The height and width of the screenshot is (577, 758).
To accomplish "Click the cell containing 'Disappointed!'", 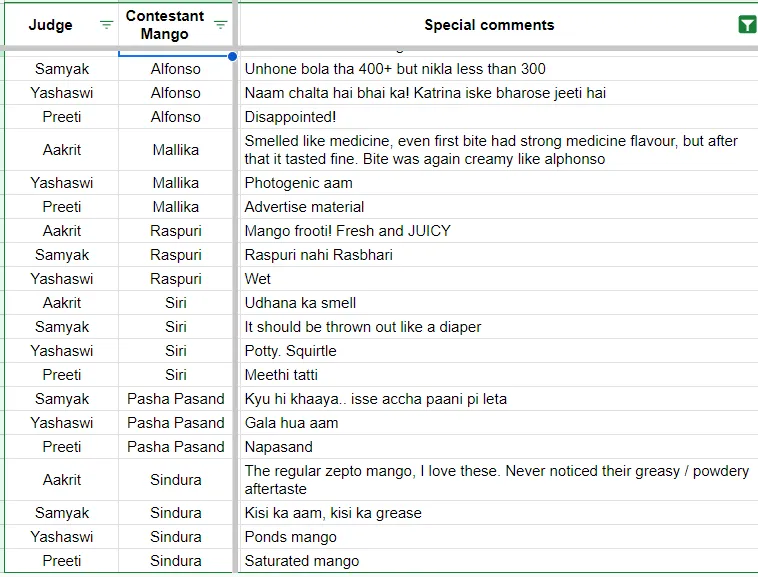I will coord(498,117).
